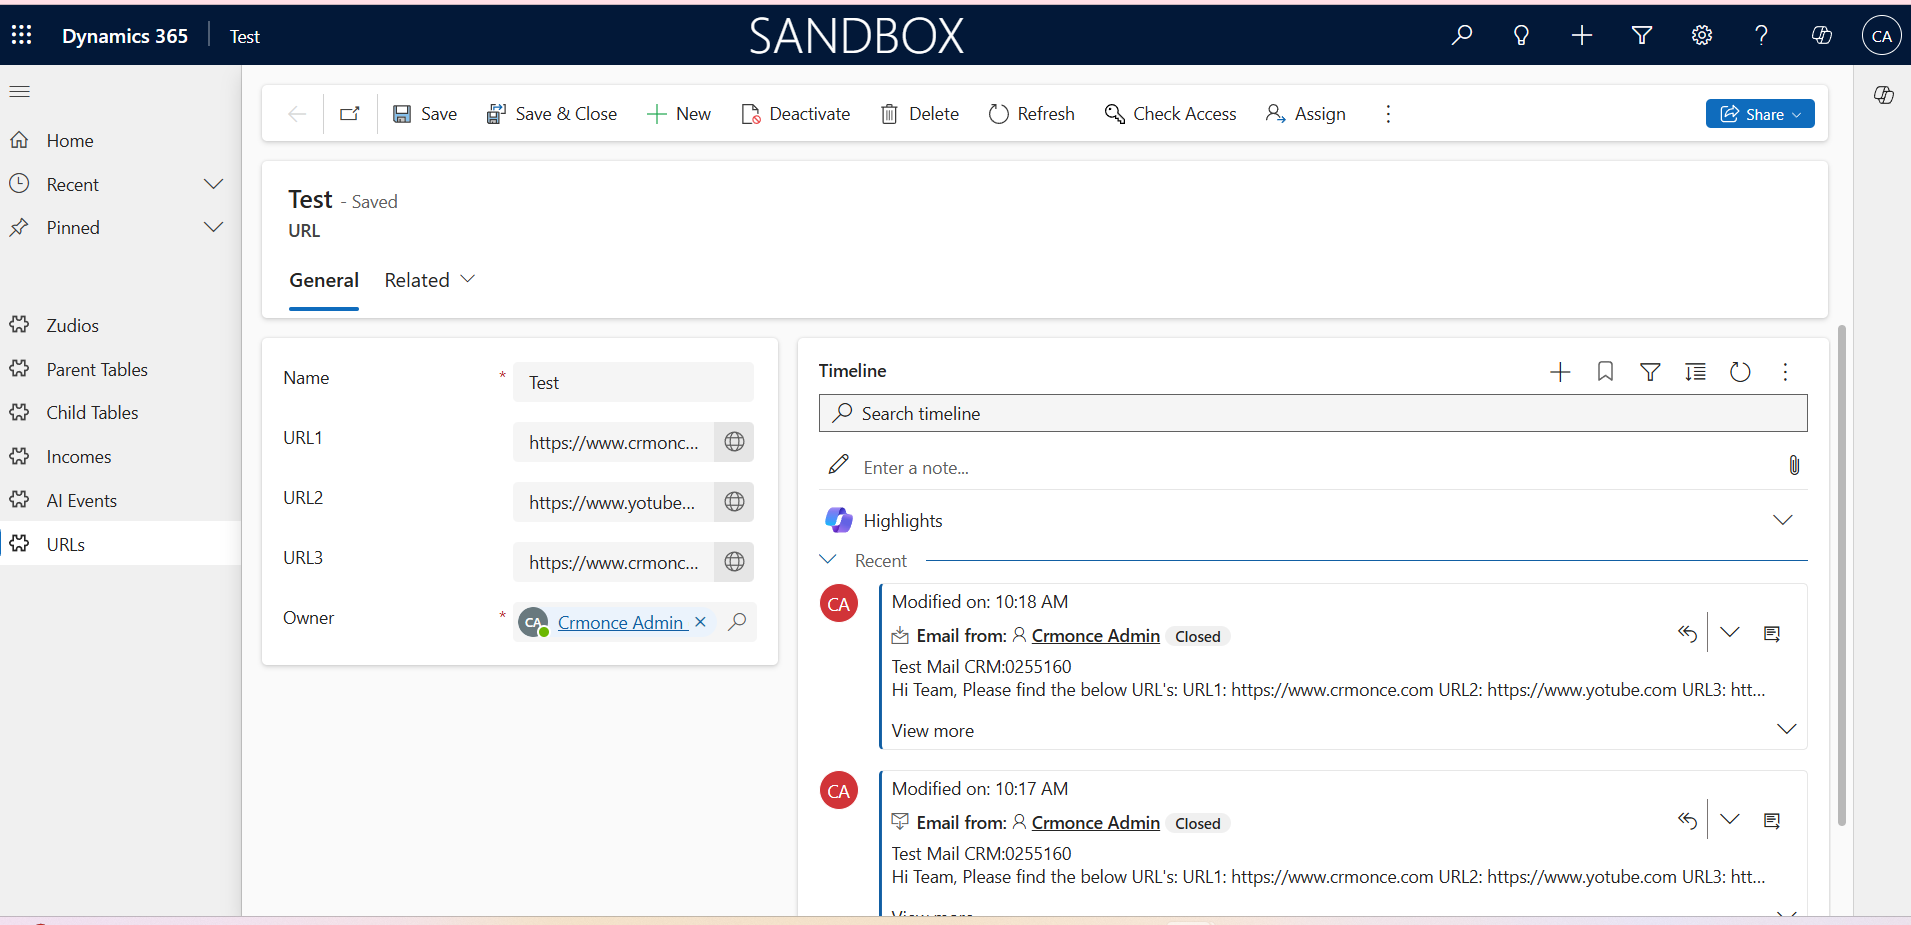Open the CA user account avatar
This screenshot has height=925, width=1911.
click(x=1881, y=35)
